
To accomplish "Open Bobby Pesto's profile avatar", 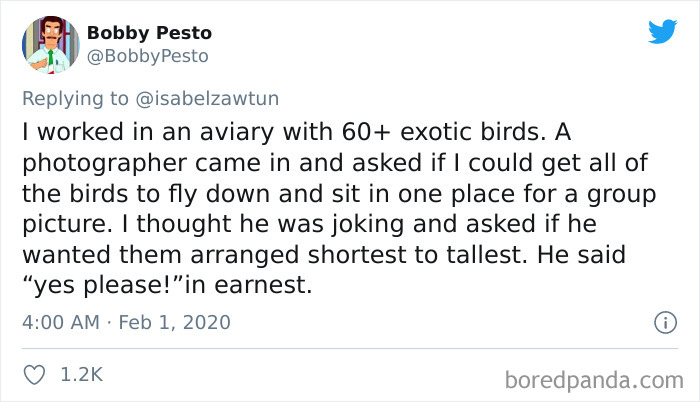I will click(x=49, y=45).
